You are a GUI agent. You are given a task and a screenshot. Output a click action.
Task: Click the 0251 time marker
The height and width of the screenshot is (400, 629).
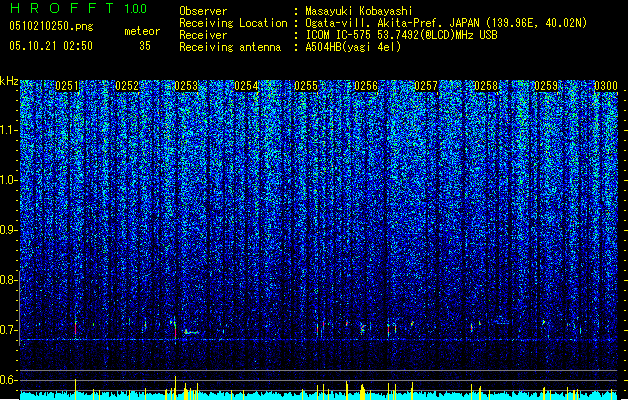coord(67,86)
